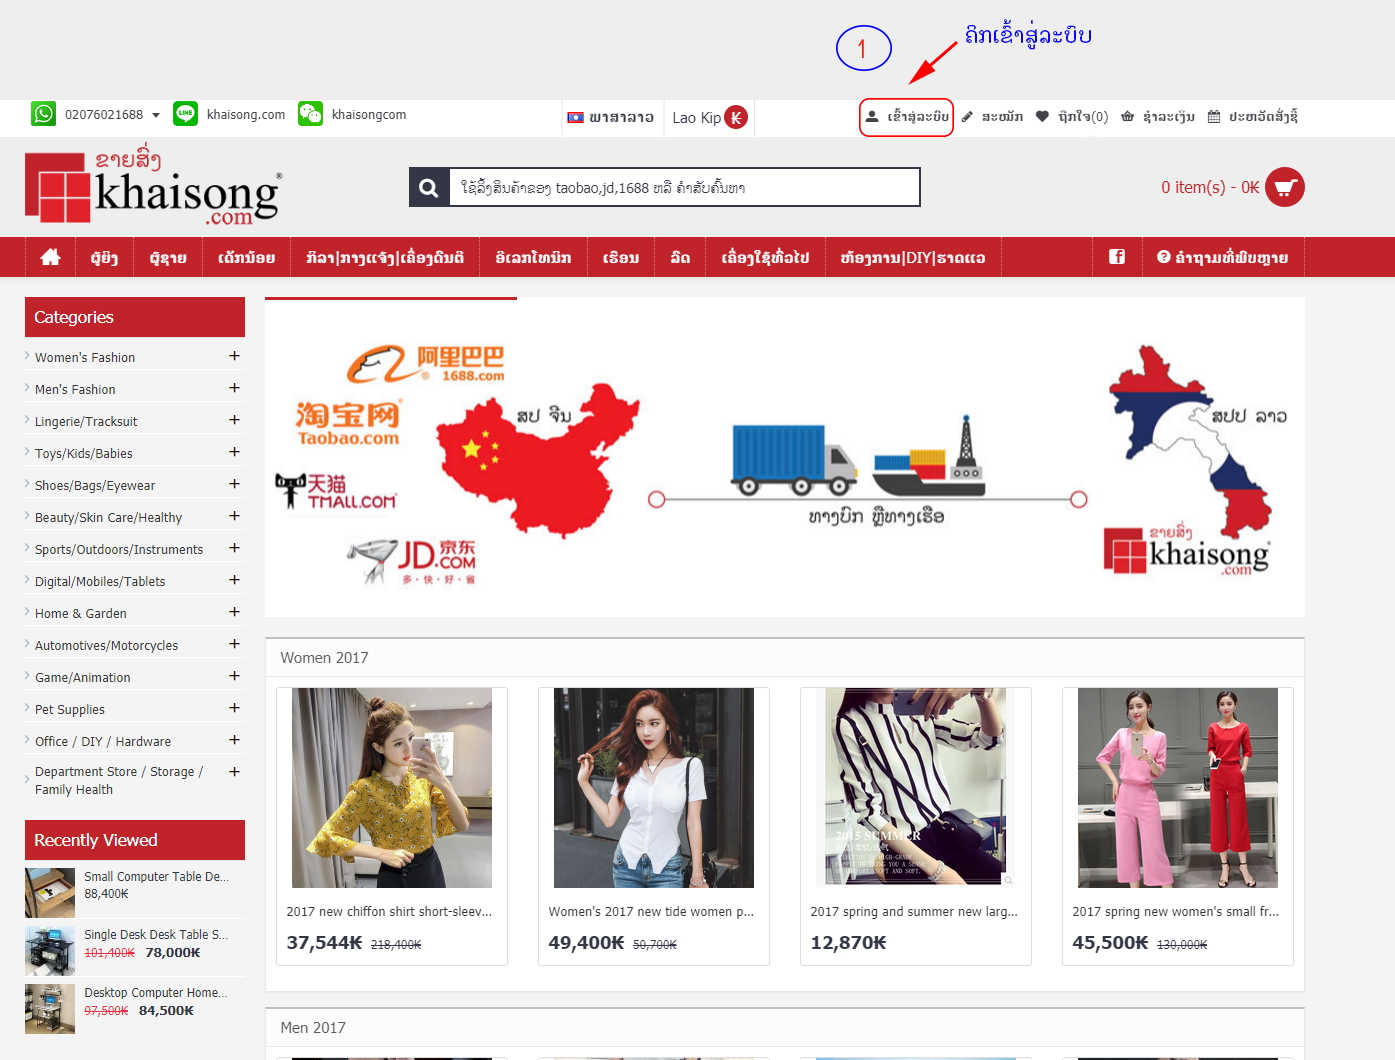Screen dimensions: 1395x1060
Task: Open ອີເລກໂທນິກ navigation menu
Action: pyautogui.click(x=533, y=257)
